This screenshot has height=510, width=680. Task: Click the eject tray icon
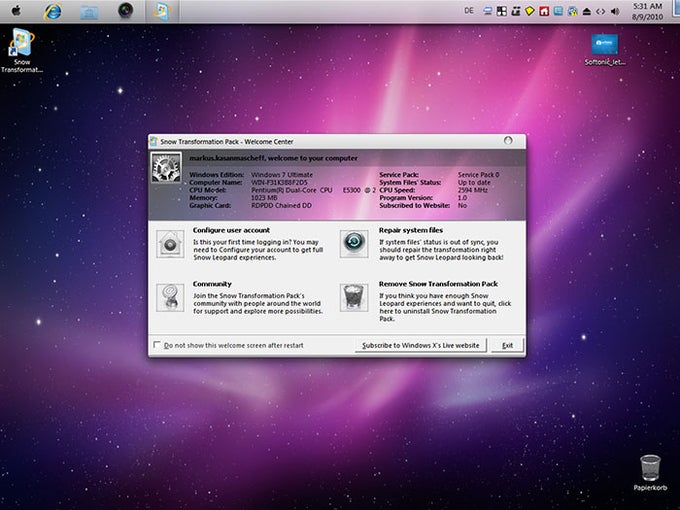pos(586,12)
